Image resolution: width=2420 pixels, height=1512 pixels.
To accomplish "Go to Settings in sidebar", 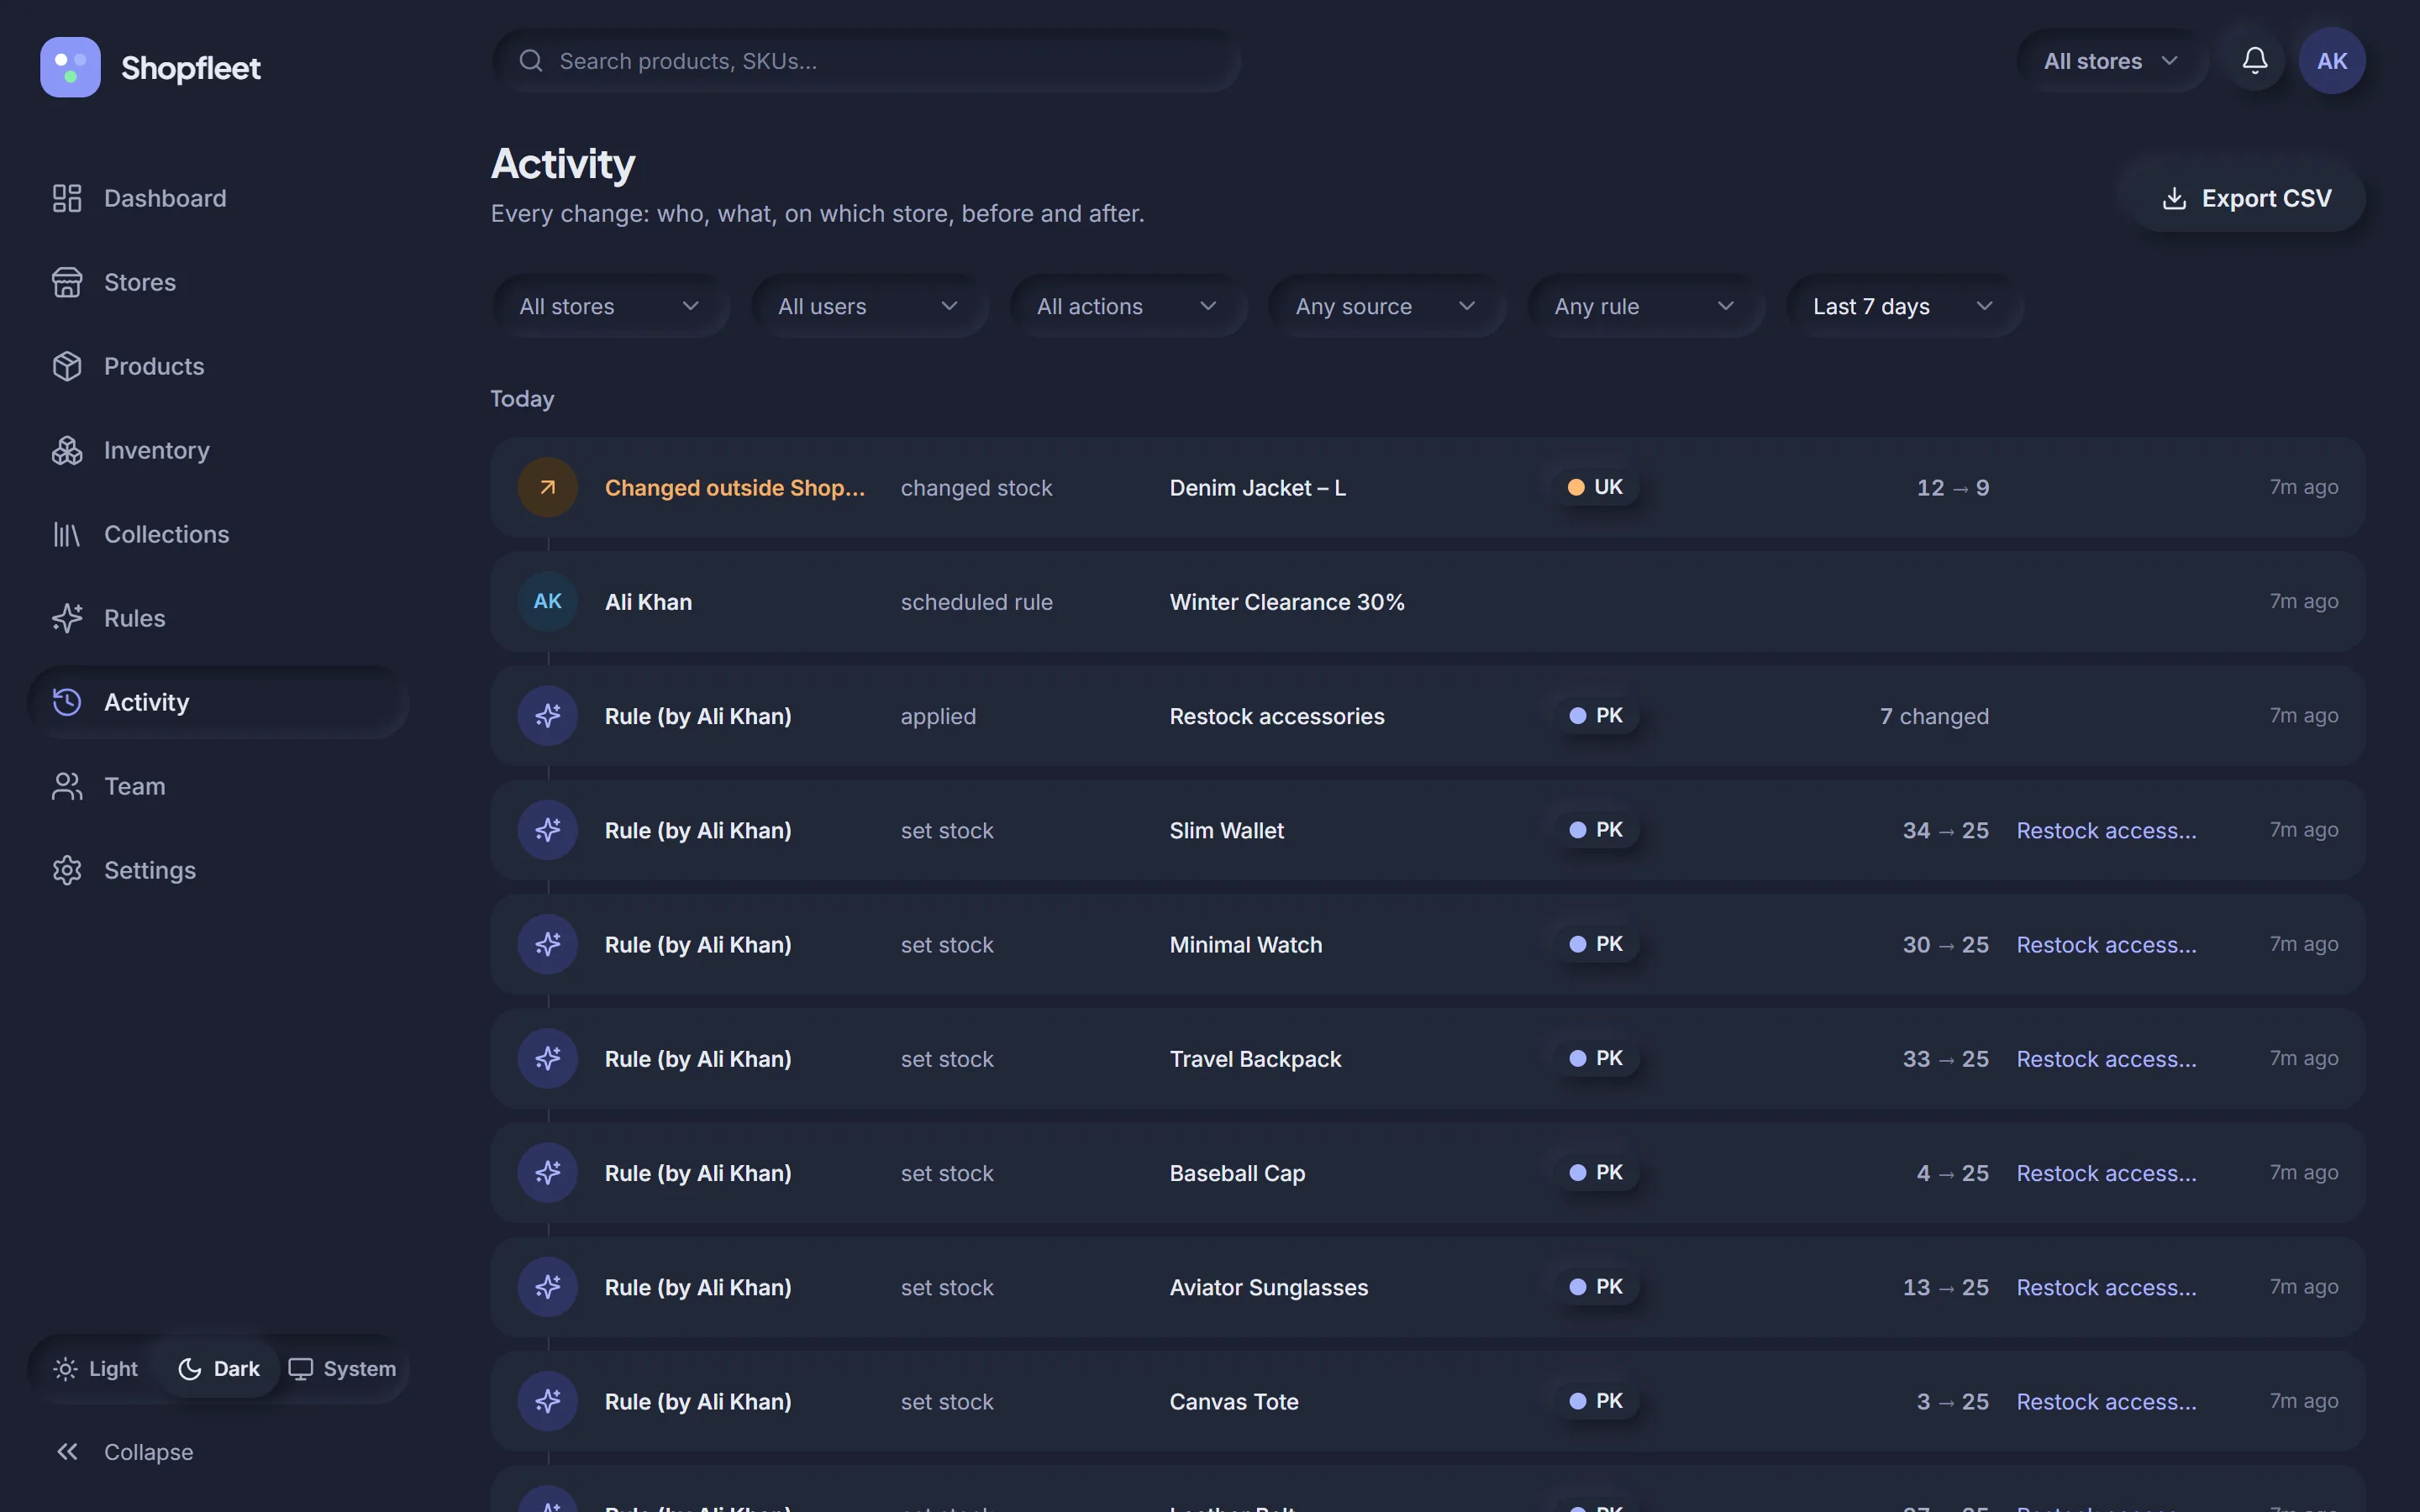I will [x=218, y=870].
